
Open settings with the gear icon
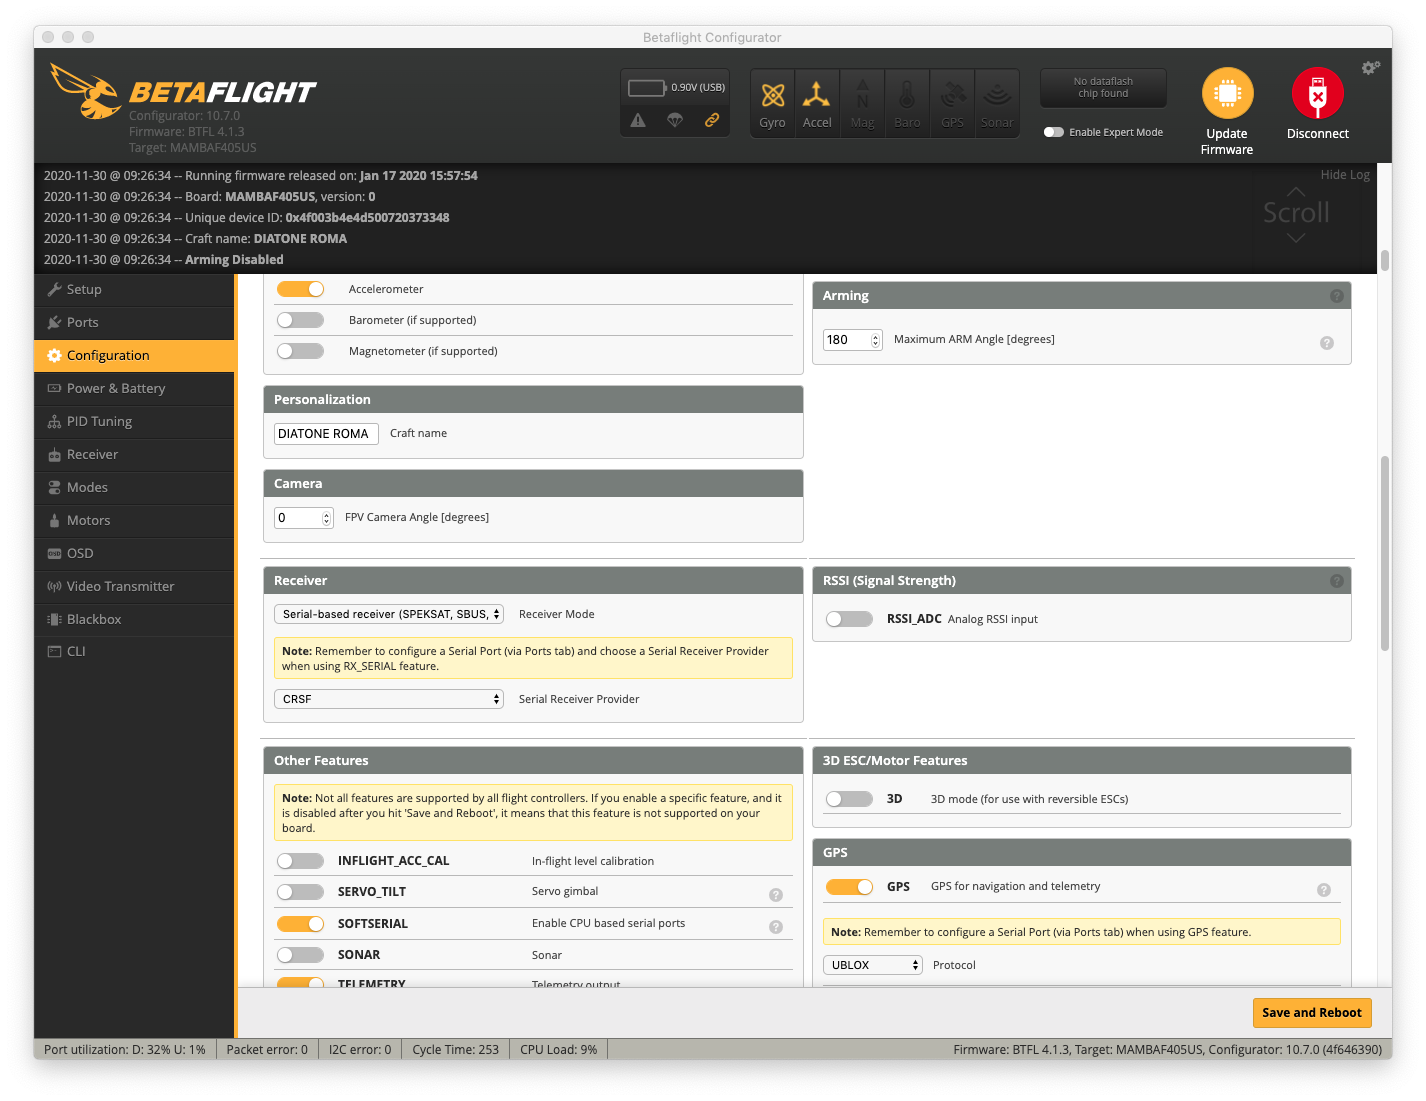pos(1370,67)
